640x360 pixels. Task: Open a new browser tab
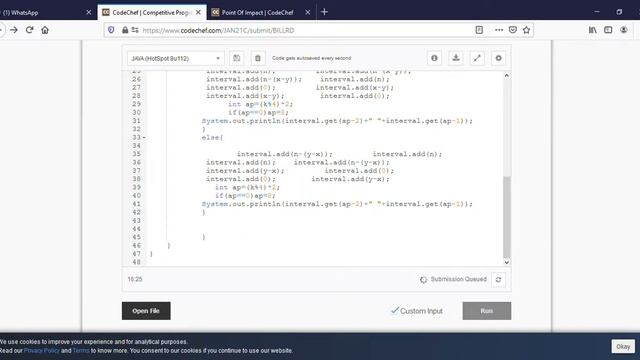[324, 12]
